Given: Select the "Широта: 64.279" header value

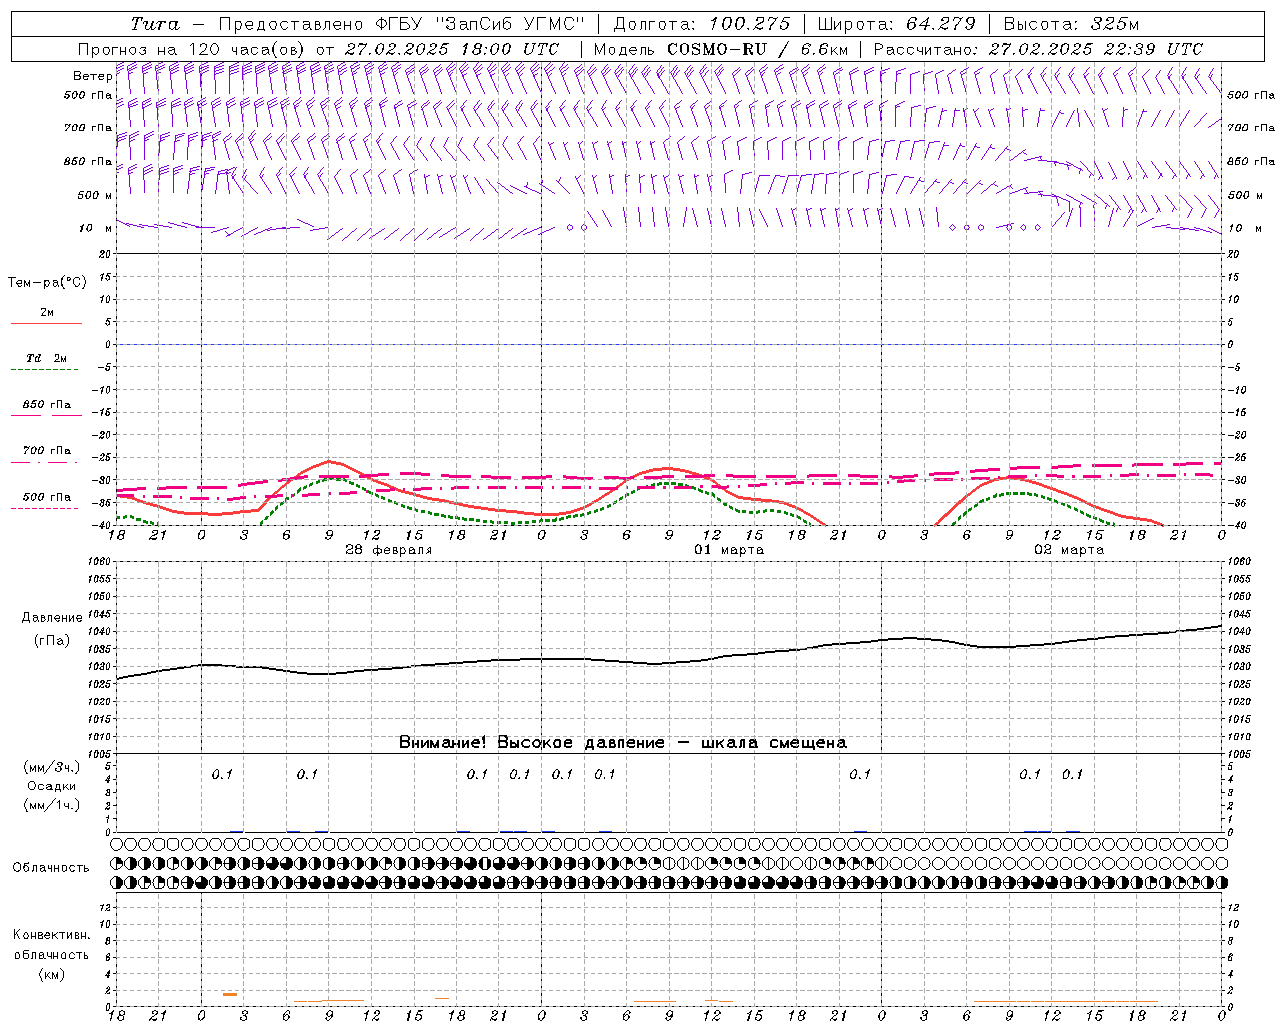Looking at the screenshot, I should 896,24.
